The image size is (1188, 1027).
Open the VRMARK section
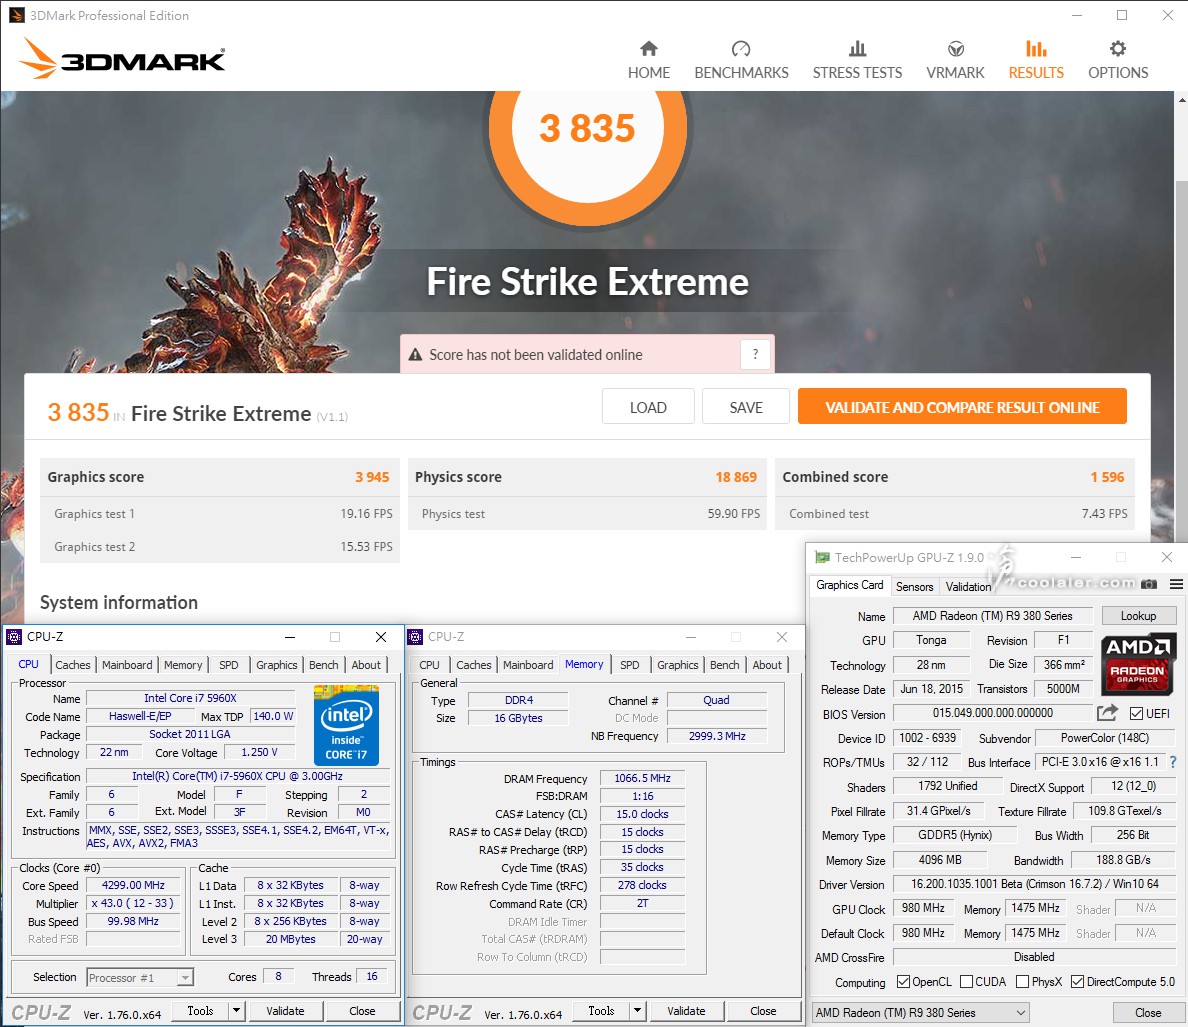(x=955, y=61)
